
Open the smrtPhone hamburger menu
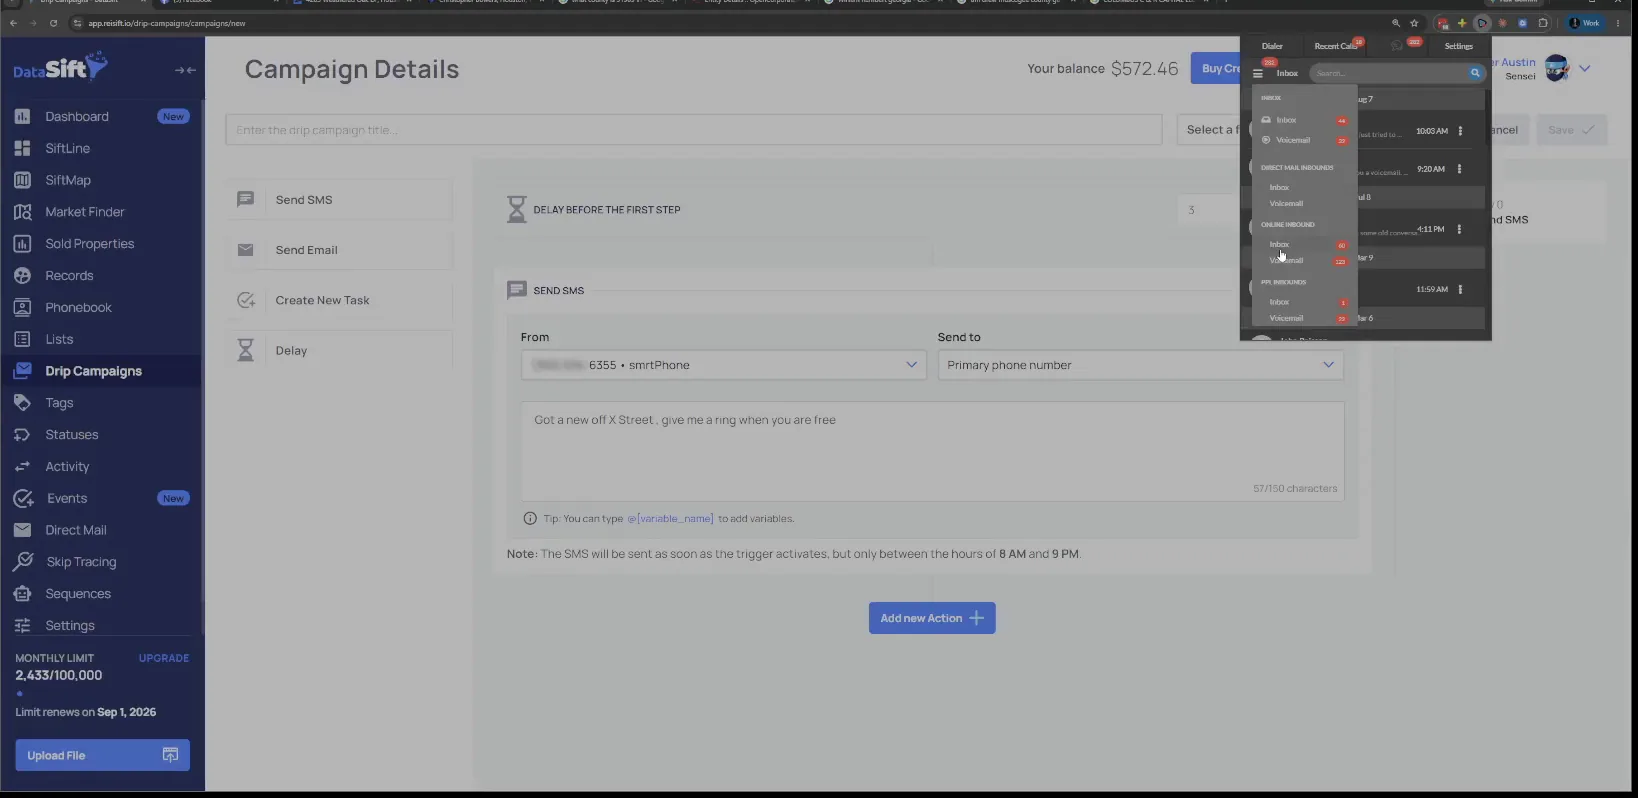click(x=1258, y=73)
